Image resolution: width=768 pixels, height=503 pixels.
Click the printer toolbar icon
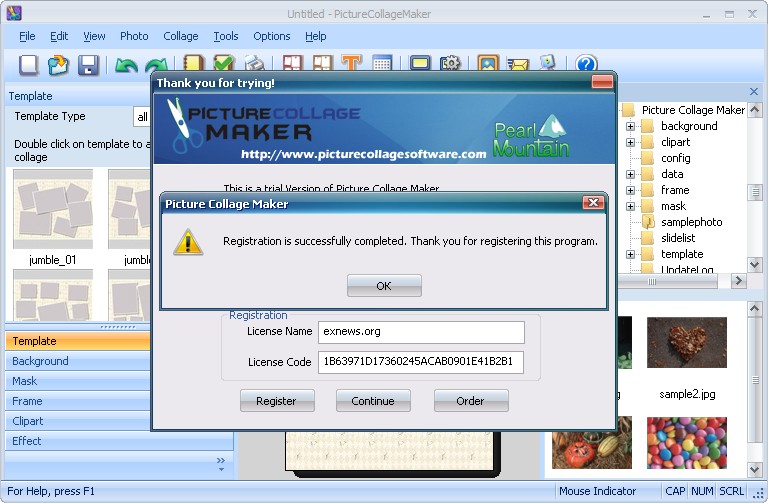[x=254, y=64]
